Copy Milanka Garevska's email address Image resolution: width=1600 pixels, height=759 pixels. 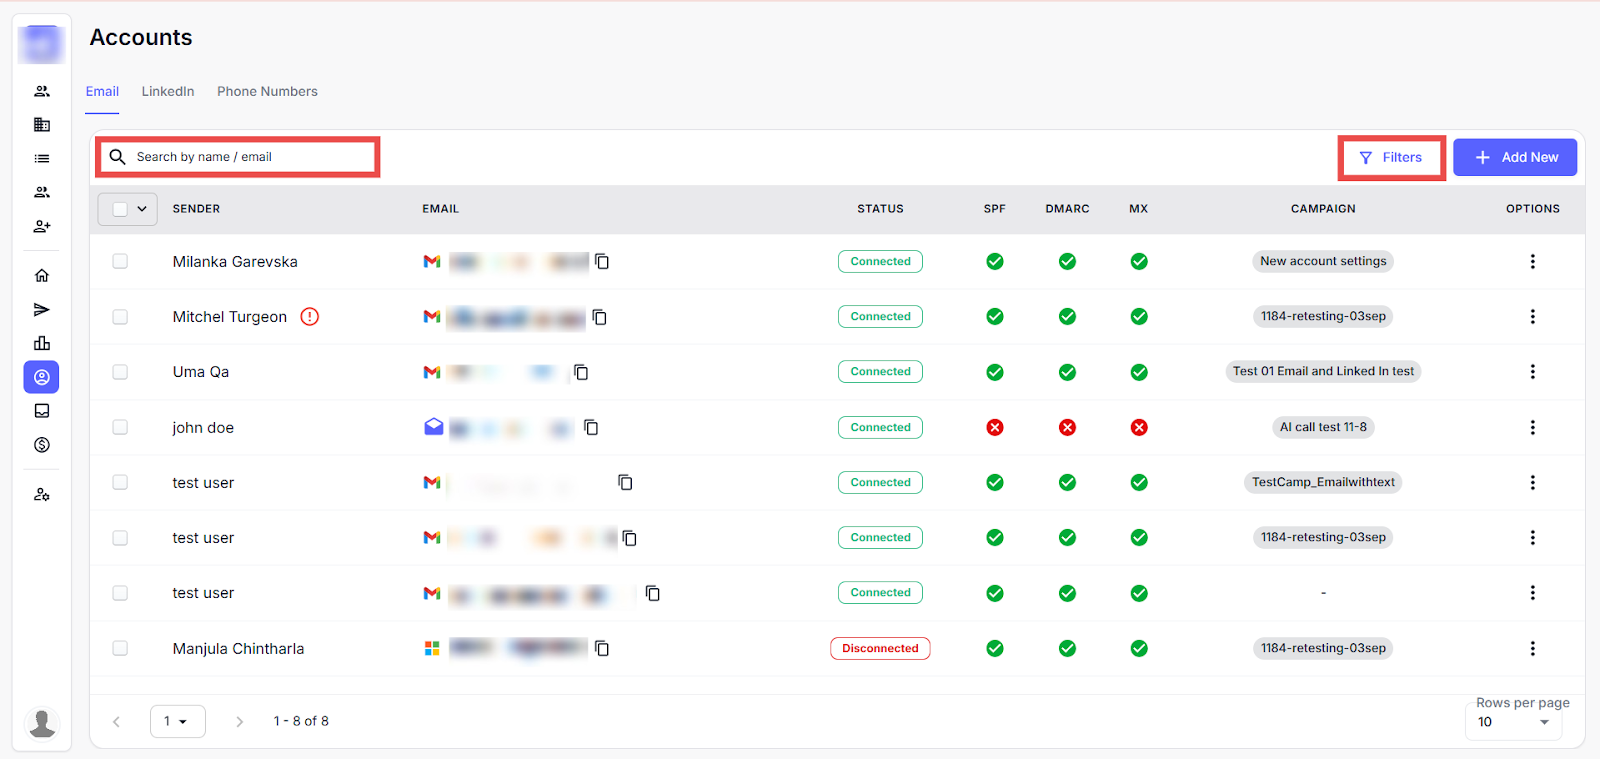[602, 262]
